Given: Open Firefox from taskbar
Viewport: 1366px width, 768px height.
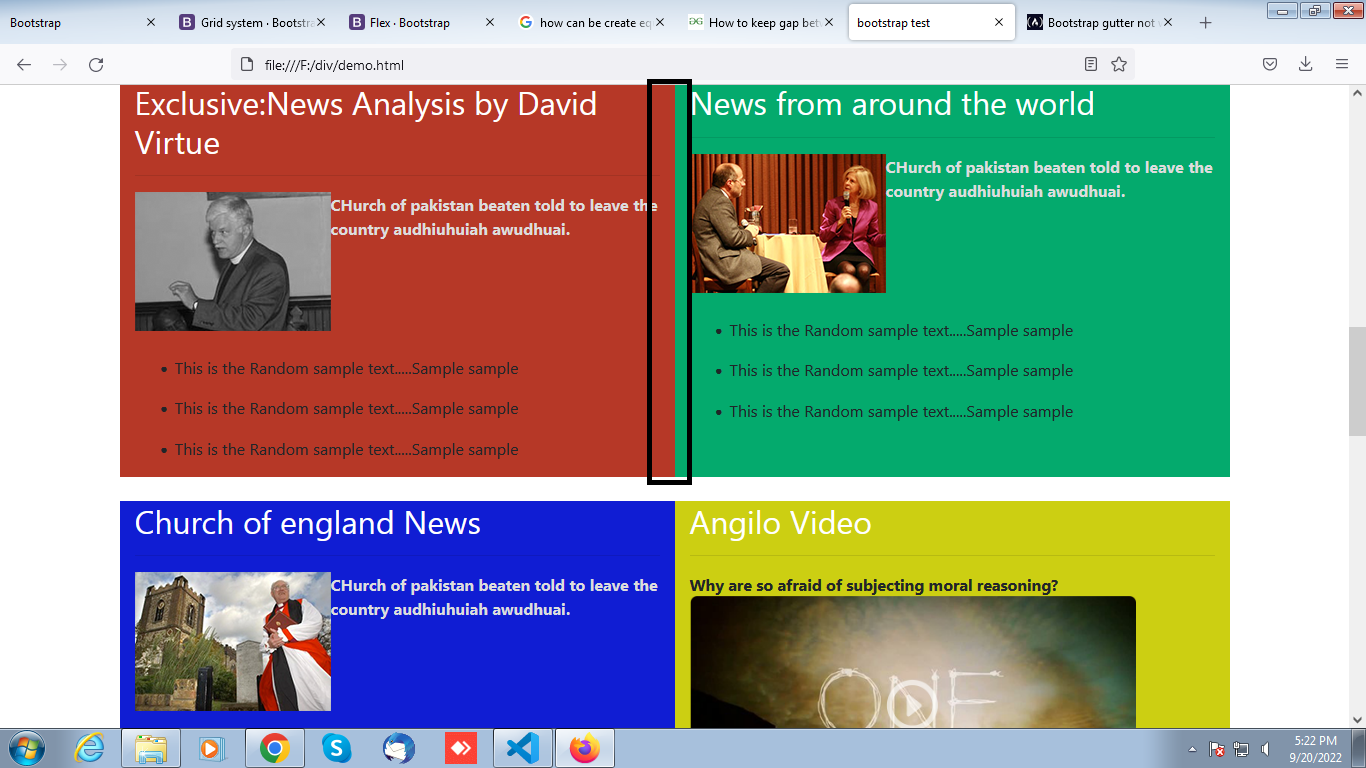Looking at the screenshot, I should pyautogui.click(x=585, y=748).
